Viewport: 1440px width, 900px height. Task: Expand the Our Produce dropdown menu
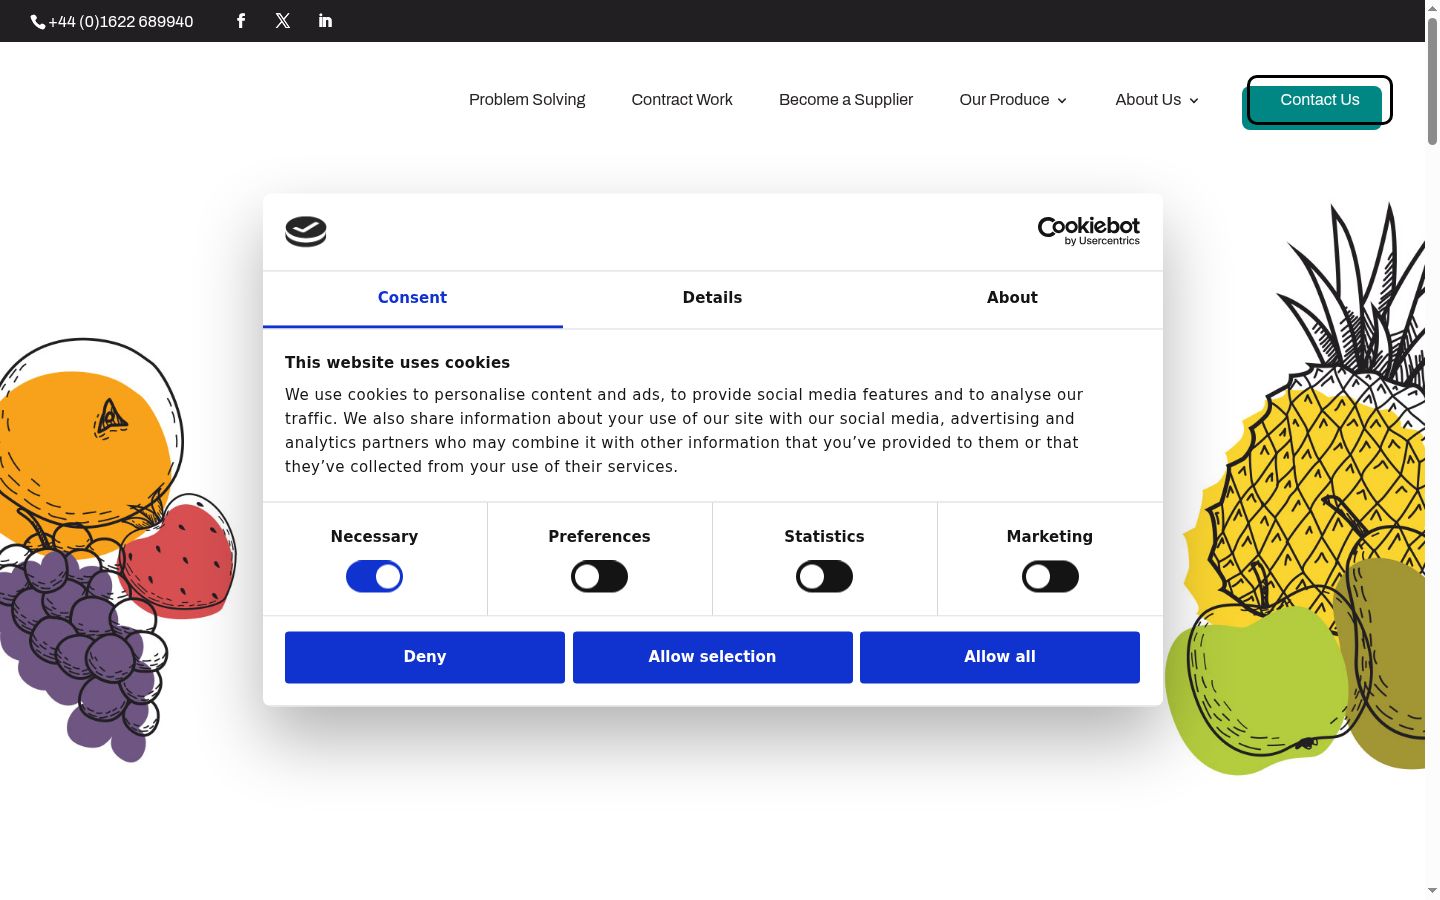pyautogui.click(x=1013, y=100)
